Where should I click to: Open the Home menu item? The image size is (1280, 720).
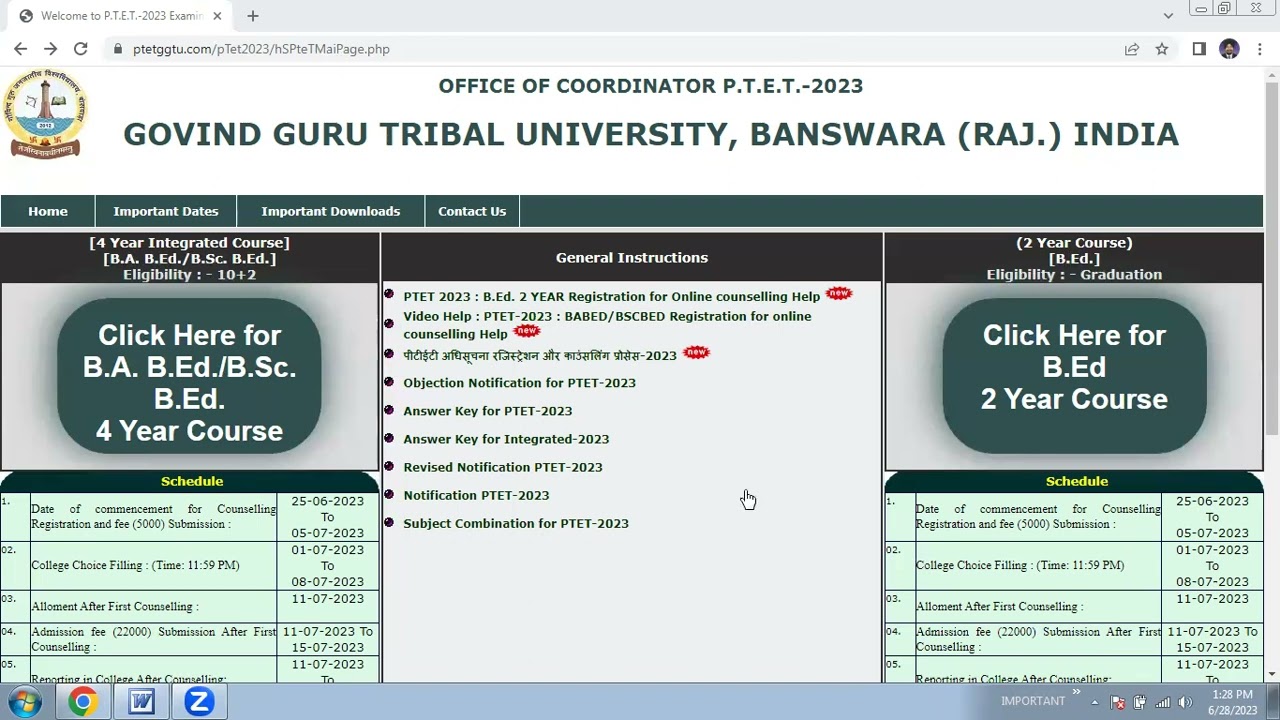click(48, 211)
